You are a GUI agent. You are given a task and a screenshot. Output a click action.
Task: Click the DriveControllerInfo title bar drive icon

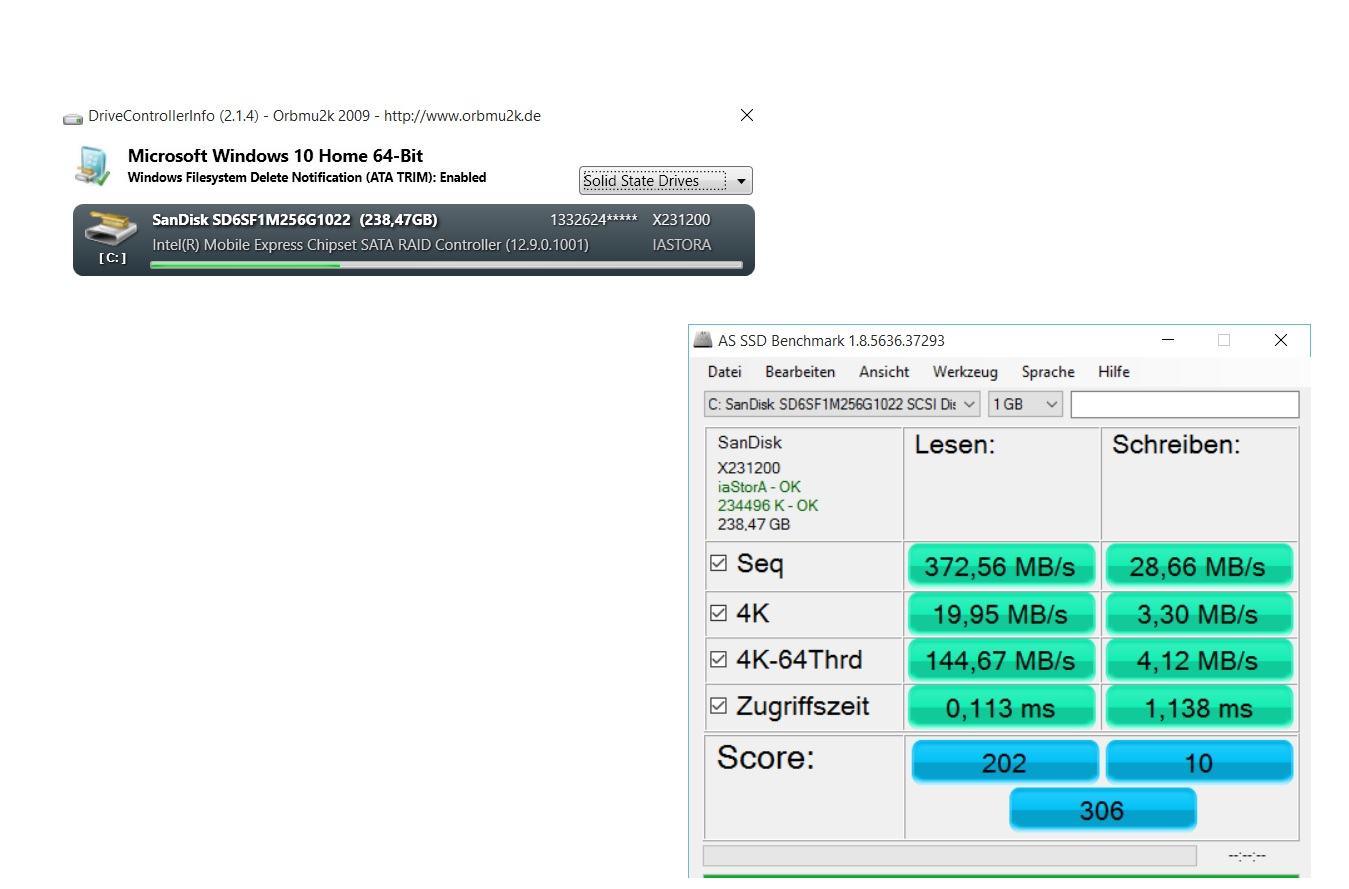pyautogui.click(x=73, y=117)
